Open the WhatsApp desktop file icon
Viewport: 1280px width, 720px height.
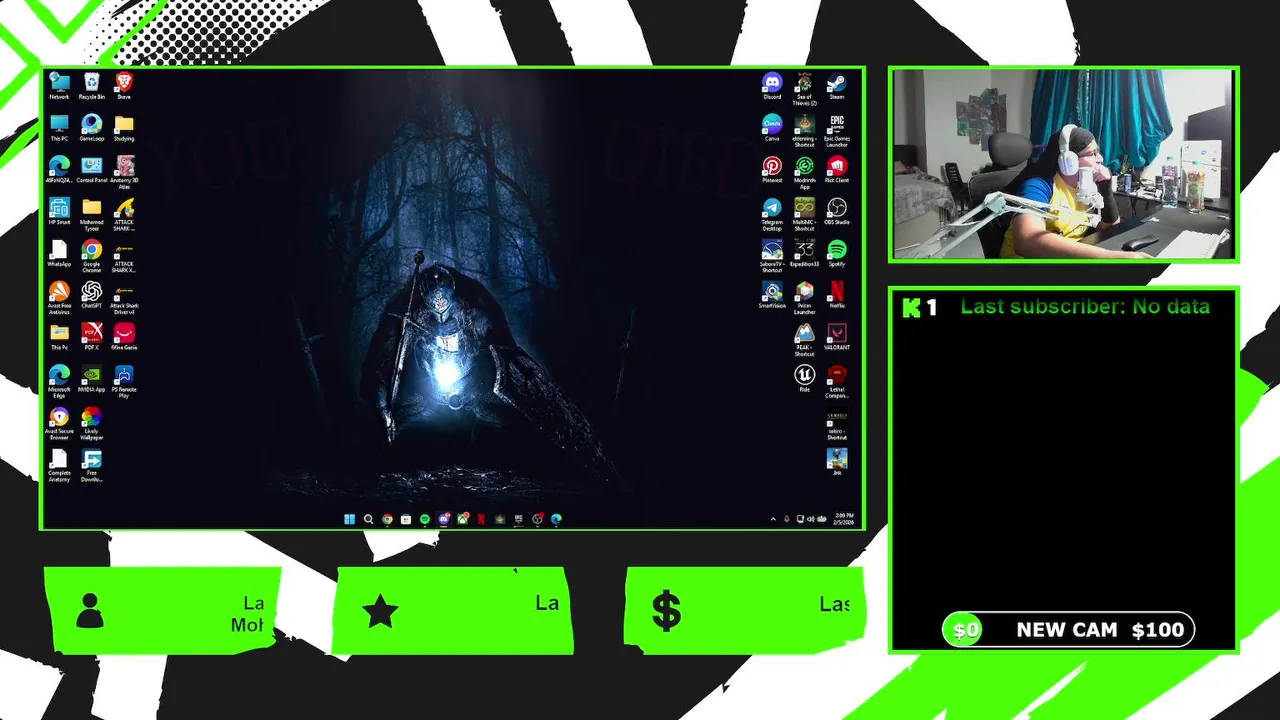click(59, 253)
